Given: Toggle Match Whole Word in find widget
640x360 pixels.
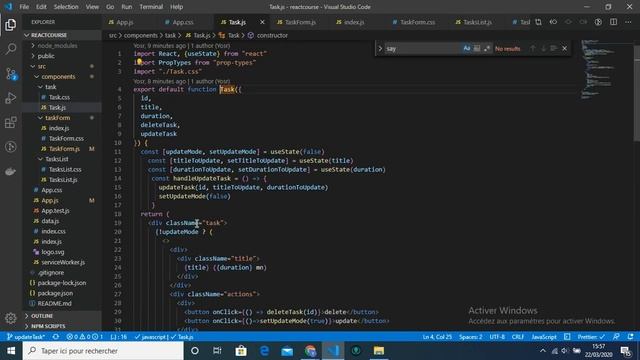Looking at the screenshot, I should click(x=477, y=49).
